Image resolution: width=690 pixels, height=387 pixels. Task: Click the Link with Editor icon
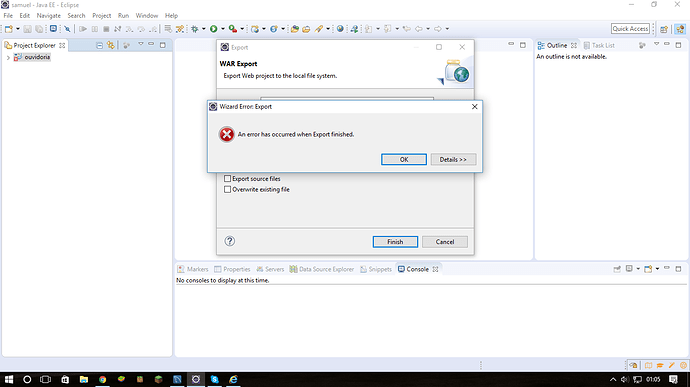[x=110, y=45]
